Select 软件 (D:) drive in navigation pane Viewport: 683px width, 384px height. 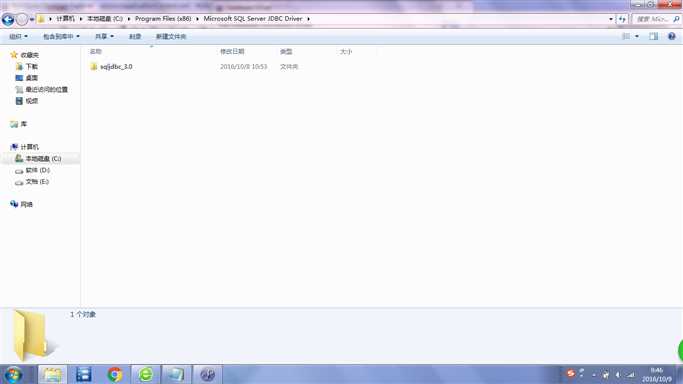pos(37,170)
